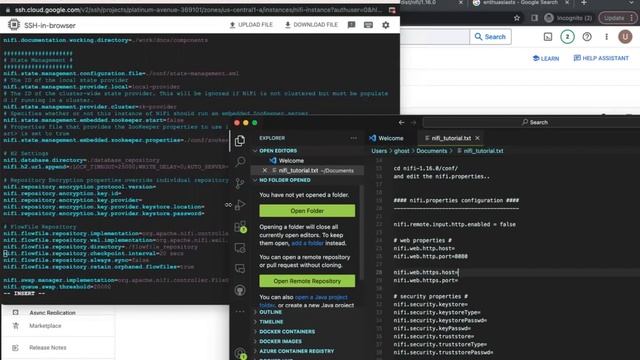Open the user avatar in Cloud console
This screenshot has height=360, width=640.
click(x=625, y=37)
